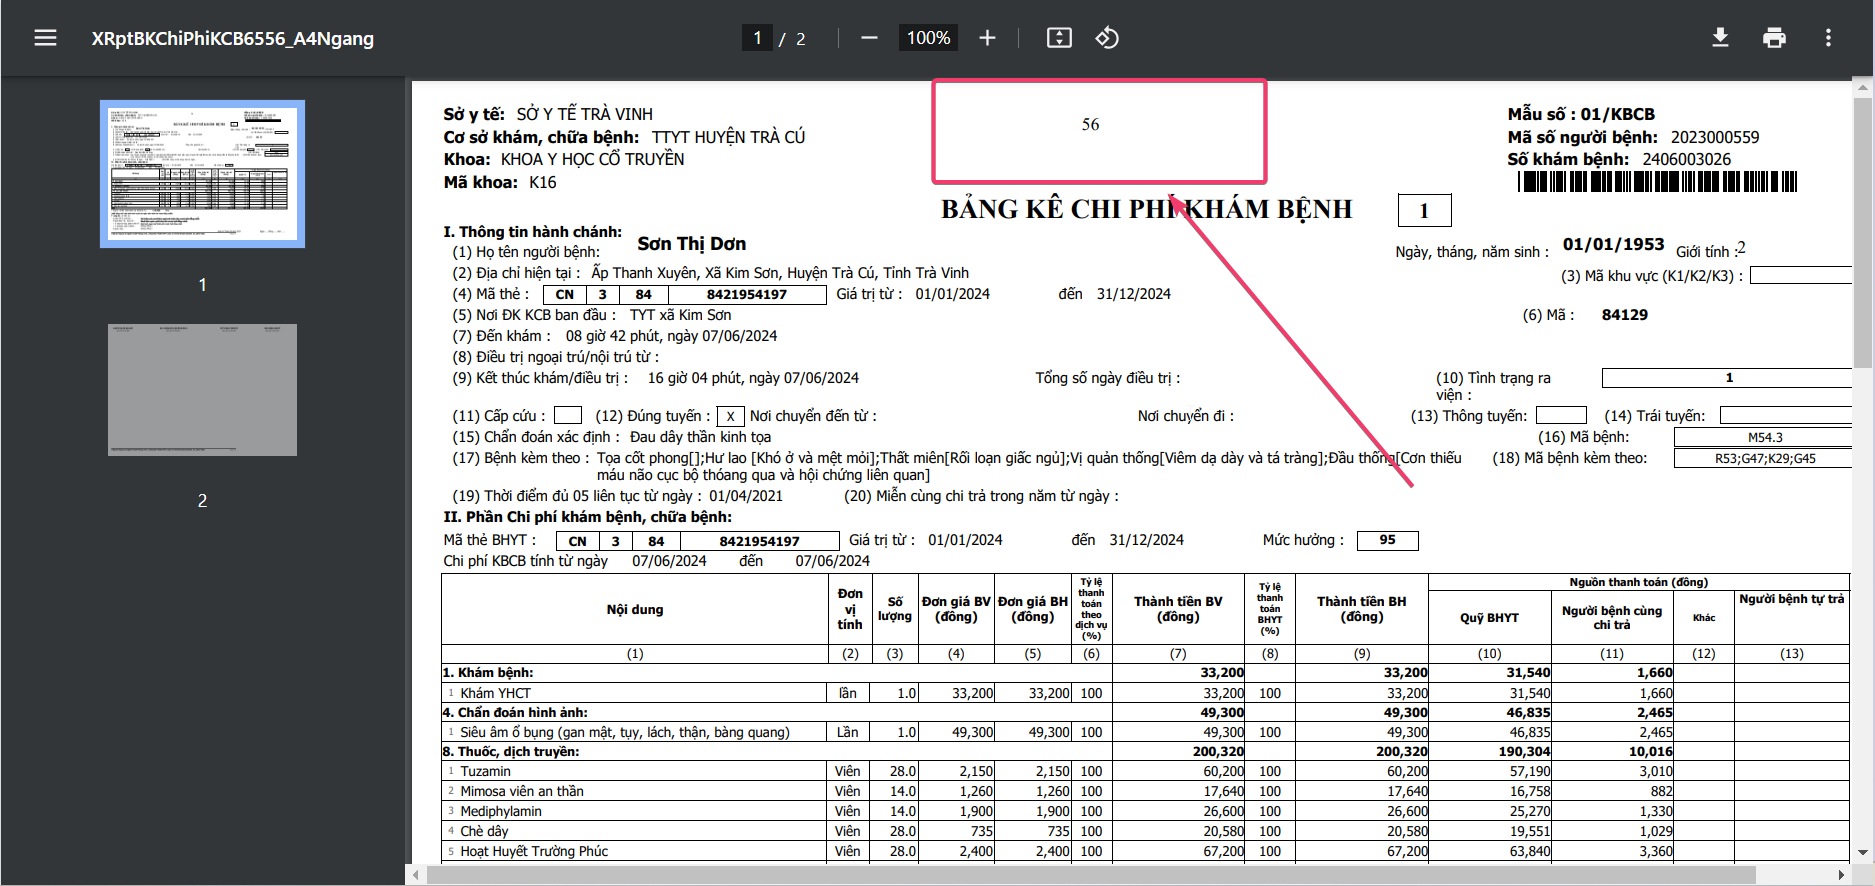Click the empty Cấp cứu checkbox

point(568,415)
